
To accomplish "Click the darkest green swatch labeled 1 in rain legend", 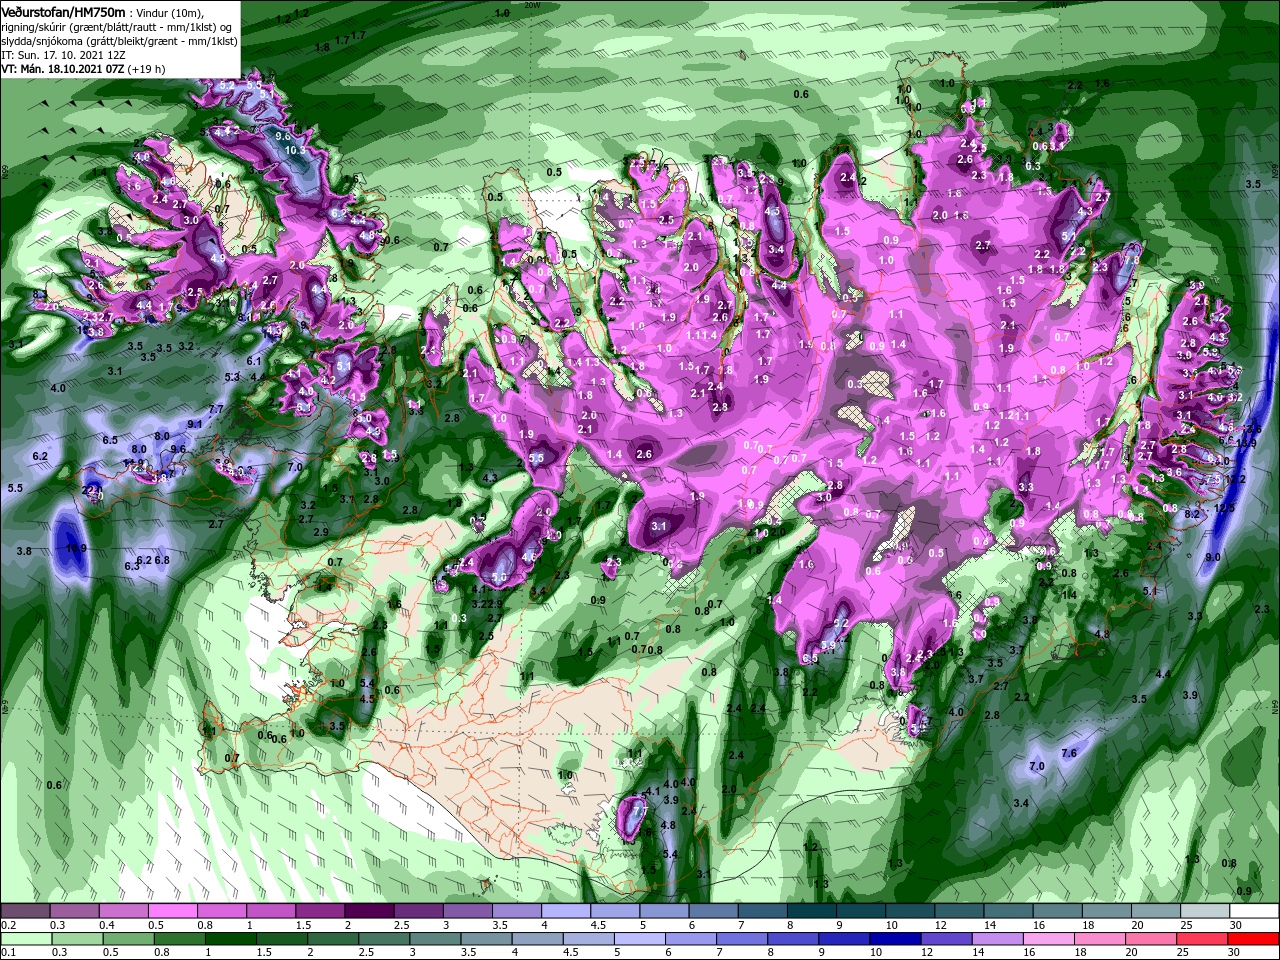I will [x=231, y=938].
